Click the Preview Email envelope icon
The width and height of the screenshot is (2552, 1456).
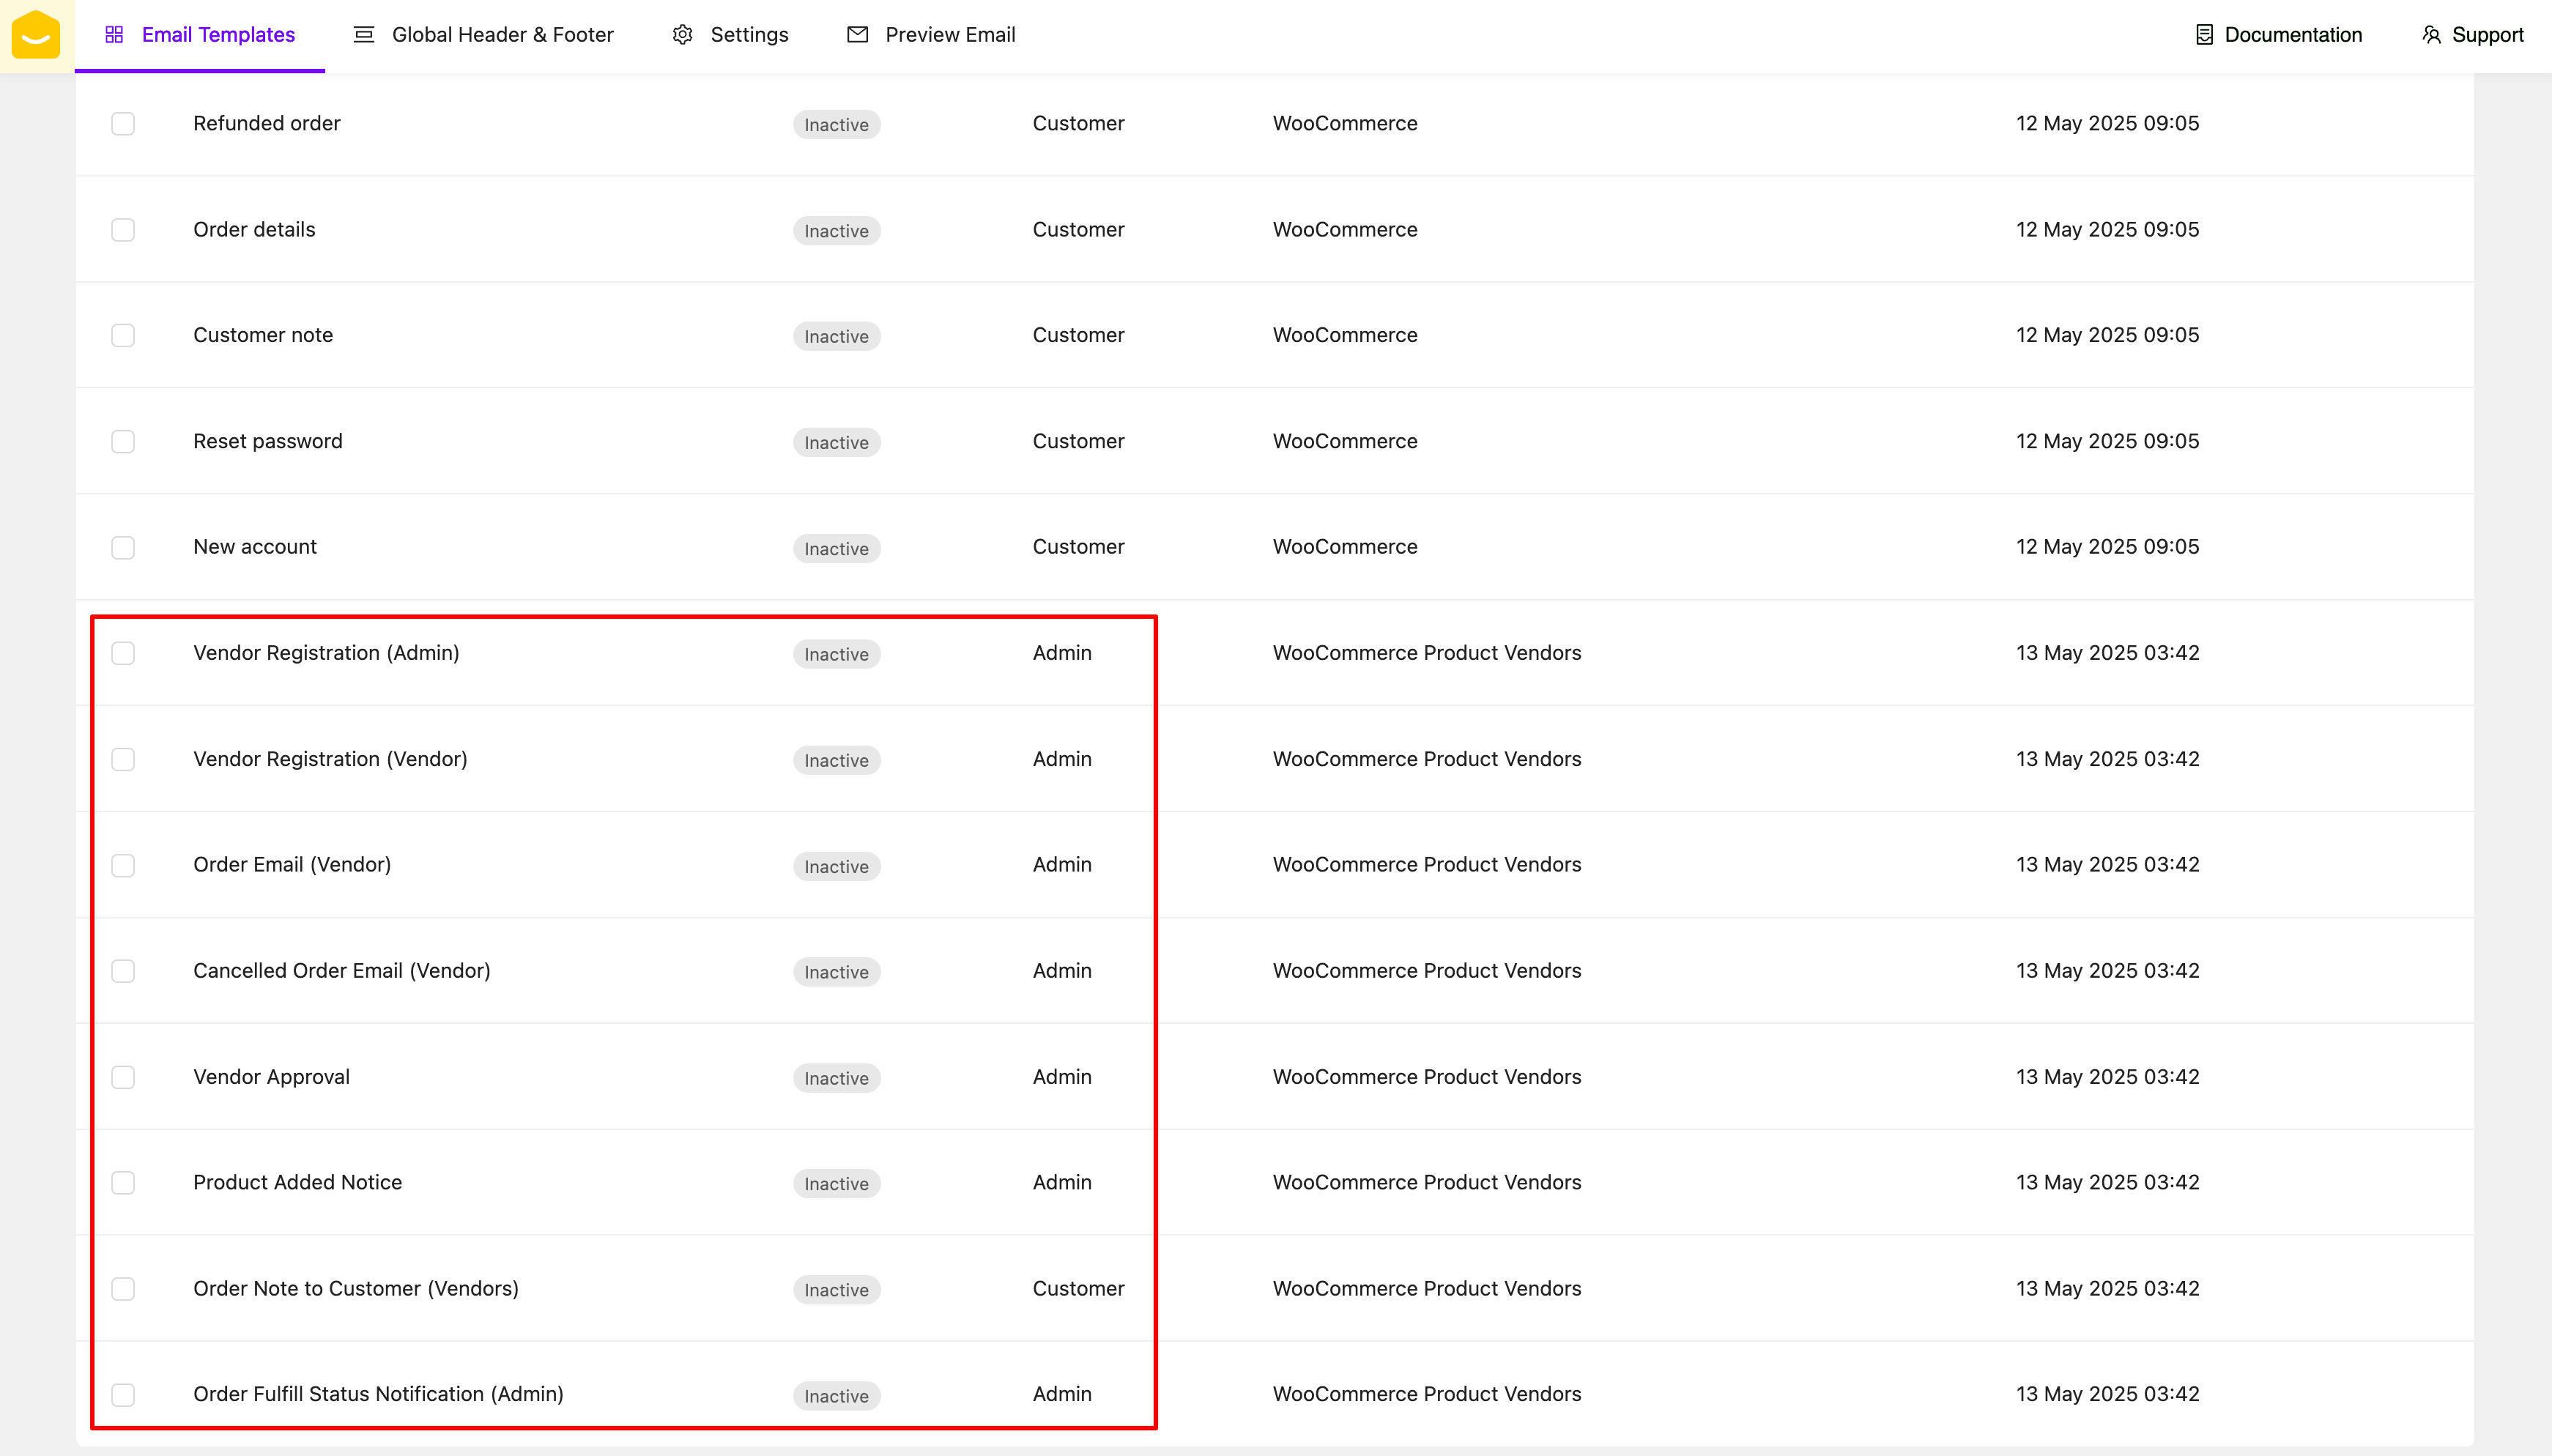tap(857, 35)
